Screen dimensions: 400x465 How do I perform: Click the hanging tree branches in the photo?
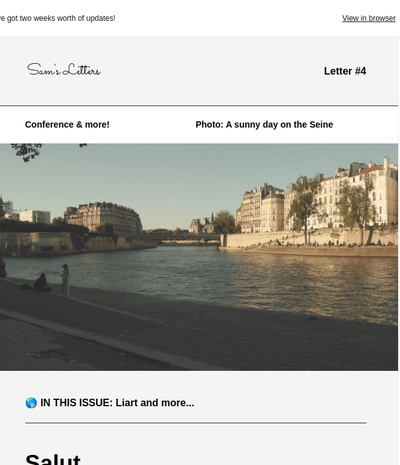(x=27, y=152)
